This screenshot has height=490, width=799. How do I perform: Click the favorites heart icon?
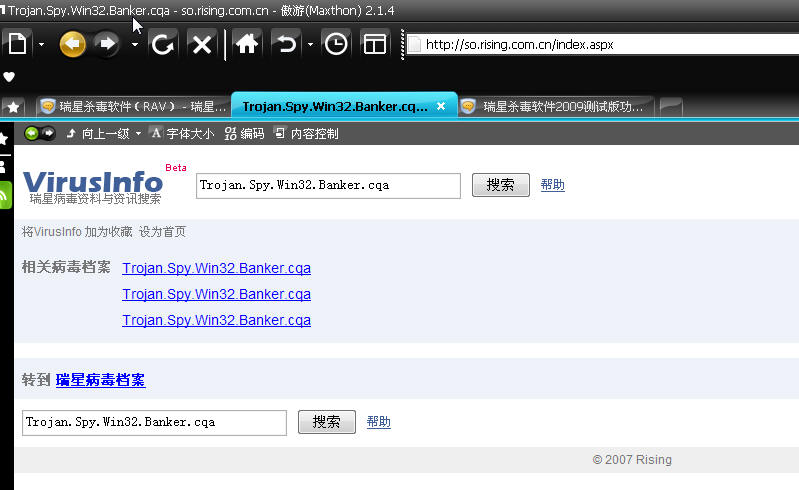9,77
